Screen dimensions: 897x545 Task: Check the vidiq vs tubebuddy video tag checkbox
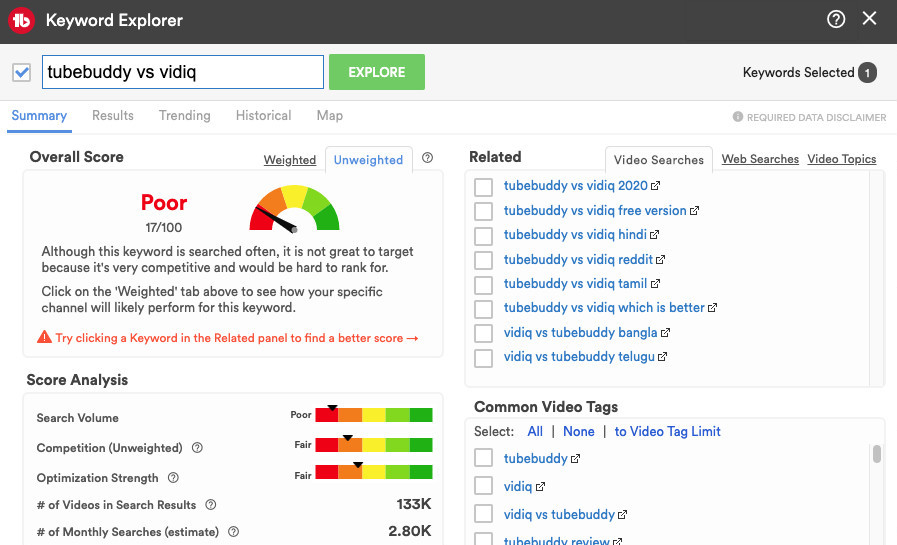483,514
